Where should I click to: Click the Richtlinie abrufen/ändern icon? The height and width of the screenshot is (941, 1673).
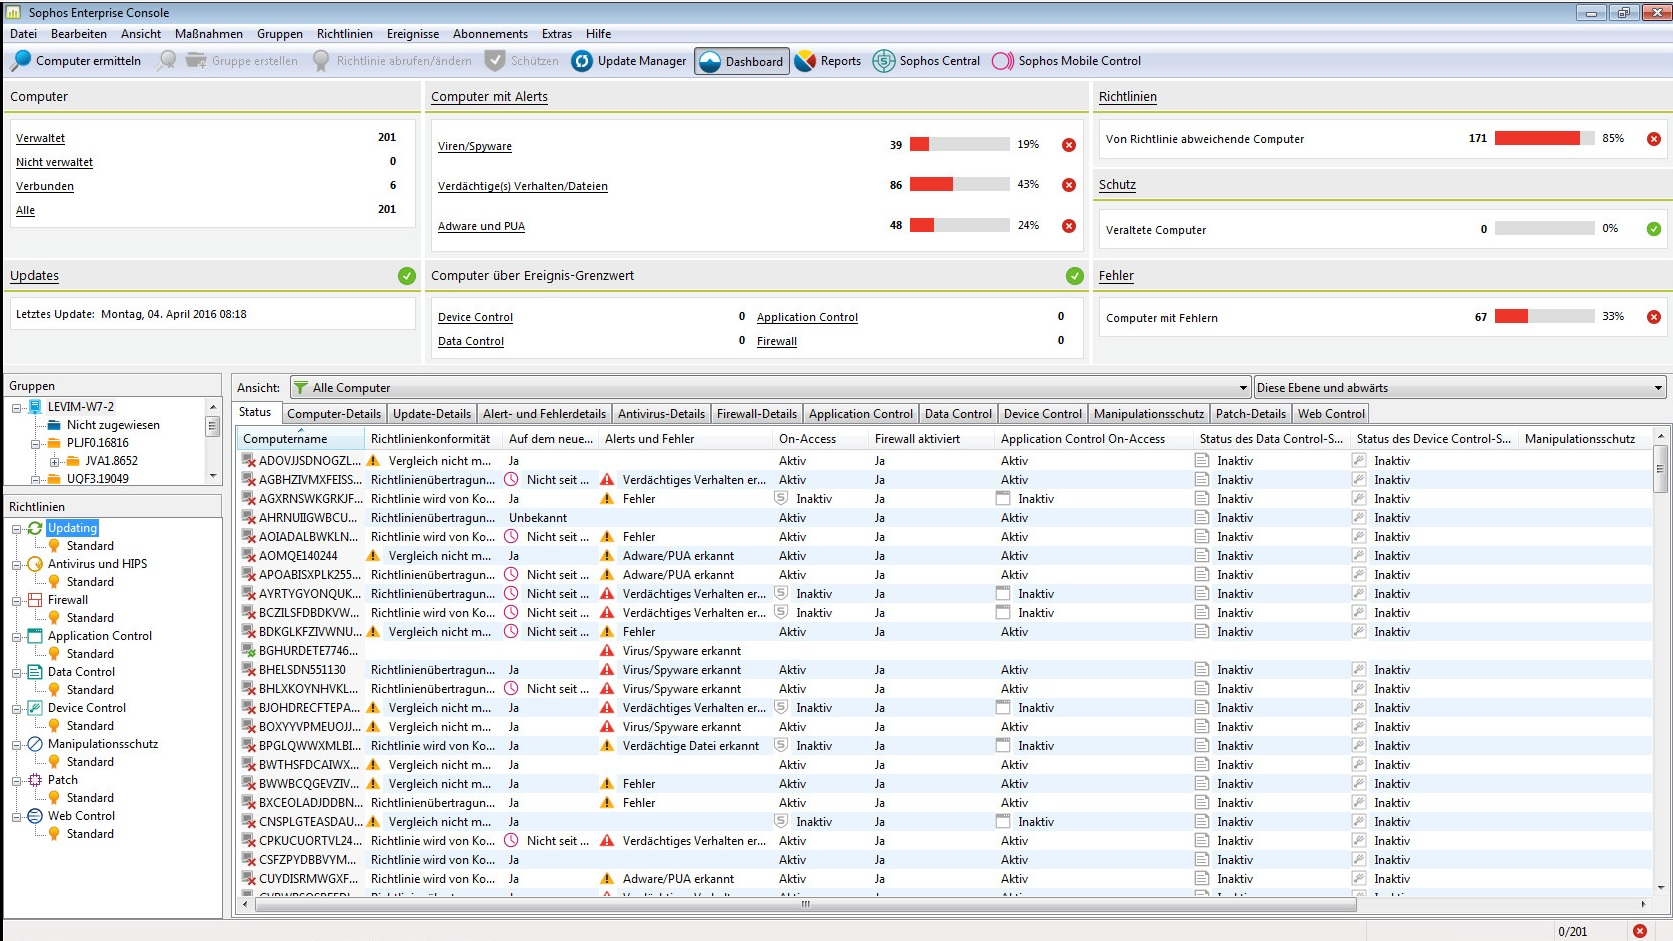click(x=321, y=61)
